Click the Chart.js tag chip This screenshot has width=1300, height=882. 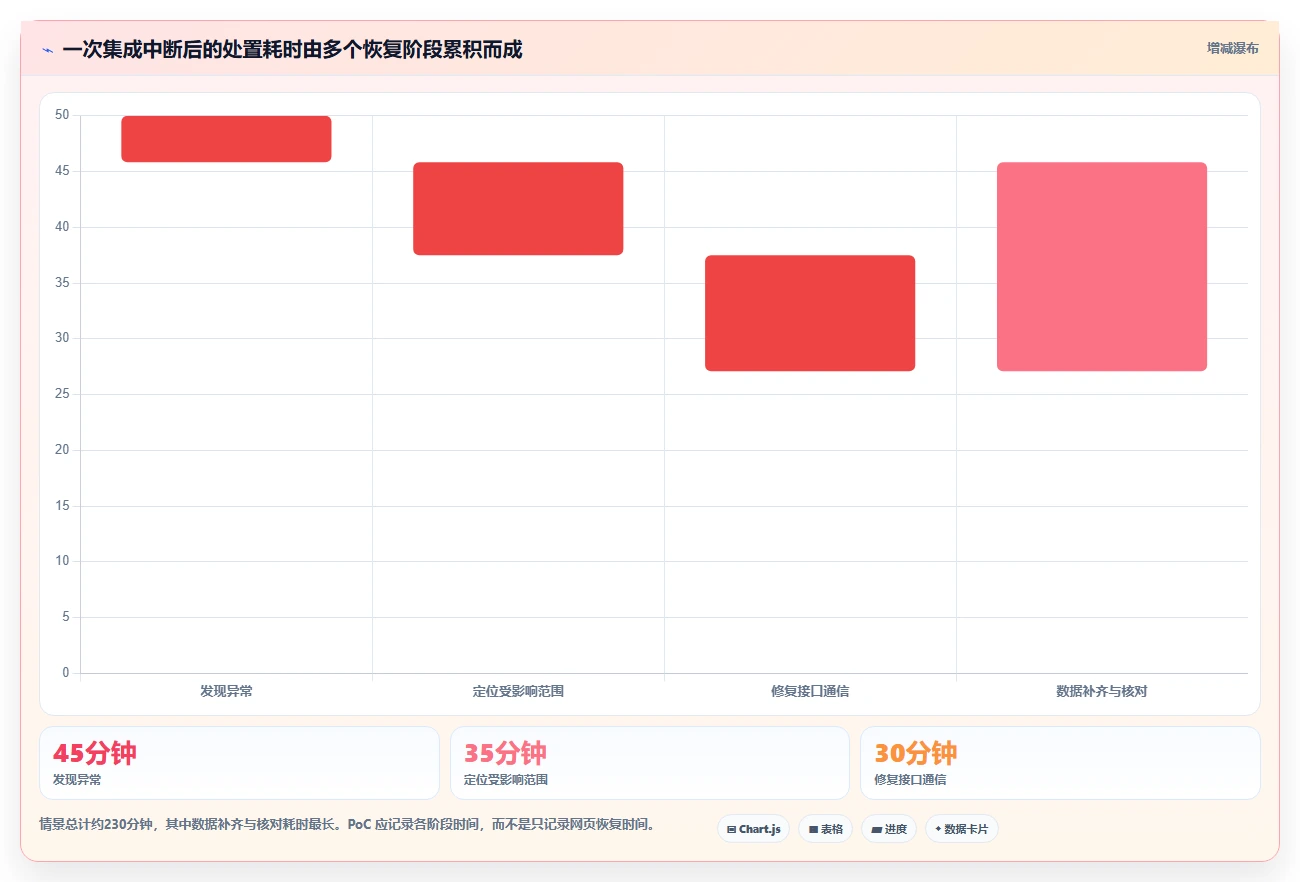coord(753,829)
